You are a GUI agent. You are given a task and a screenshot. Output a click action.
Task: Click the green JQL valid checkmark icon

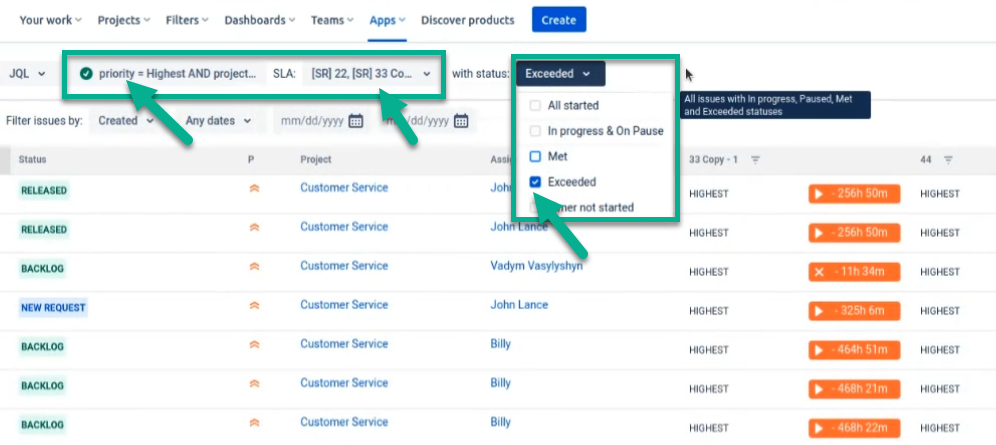click(x=86, y=73)
